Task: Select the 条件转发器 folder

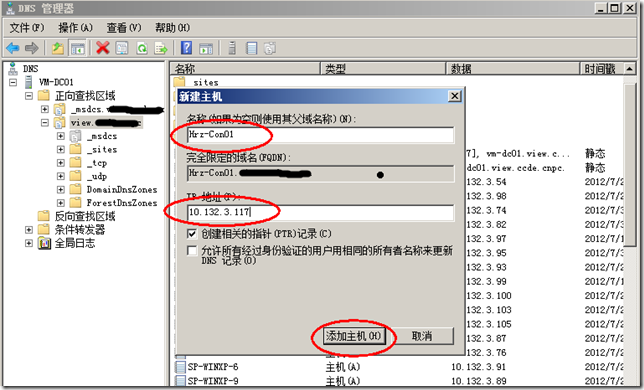Action: 80,229
